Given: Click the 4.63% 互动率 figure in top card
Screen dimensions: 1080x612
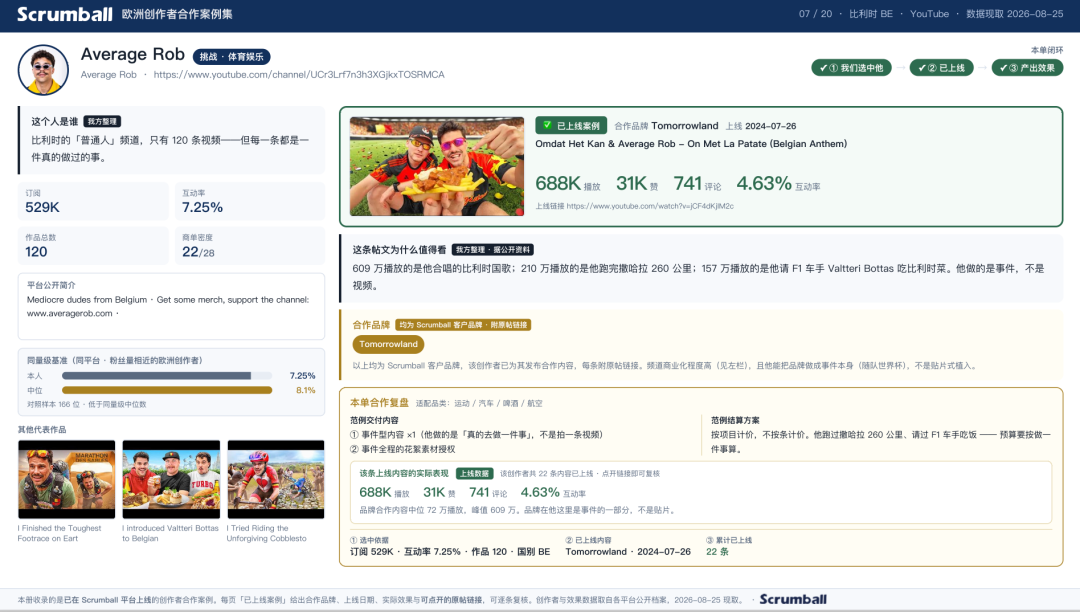Looking at the screenshot, I should 778,184.
